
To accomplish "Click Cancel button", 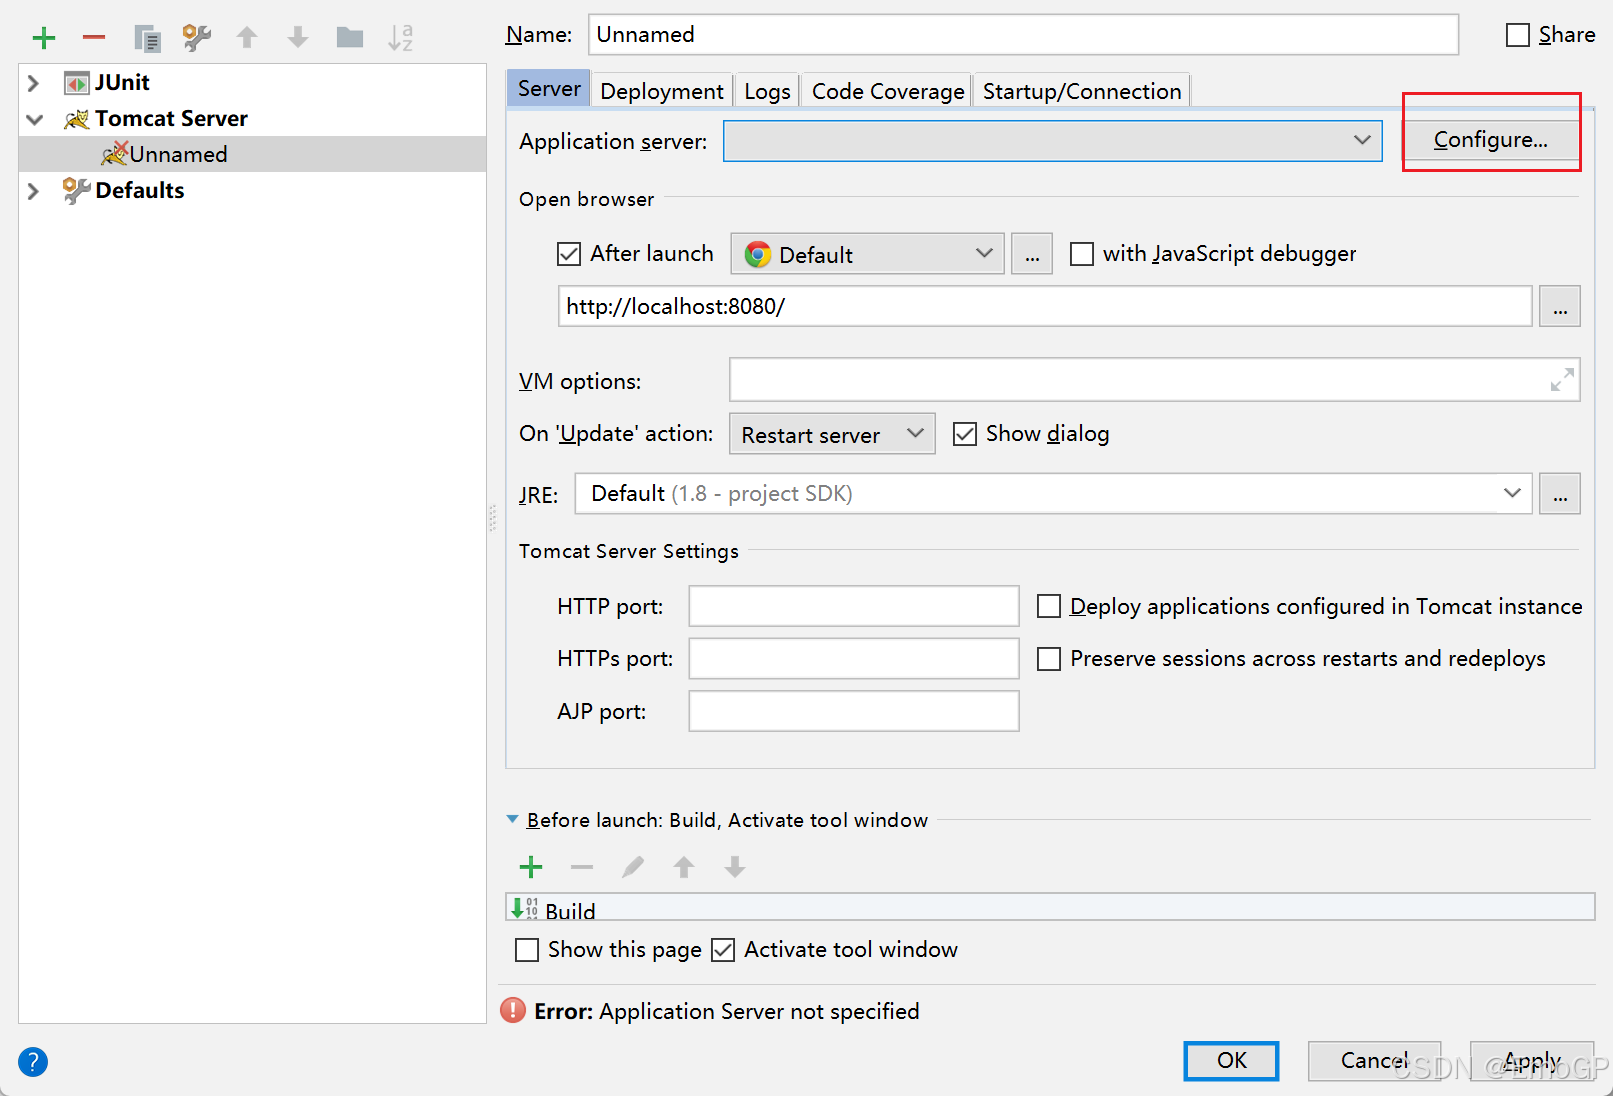I will point(1374,1061).
